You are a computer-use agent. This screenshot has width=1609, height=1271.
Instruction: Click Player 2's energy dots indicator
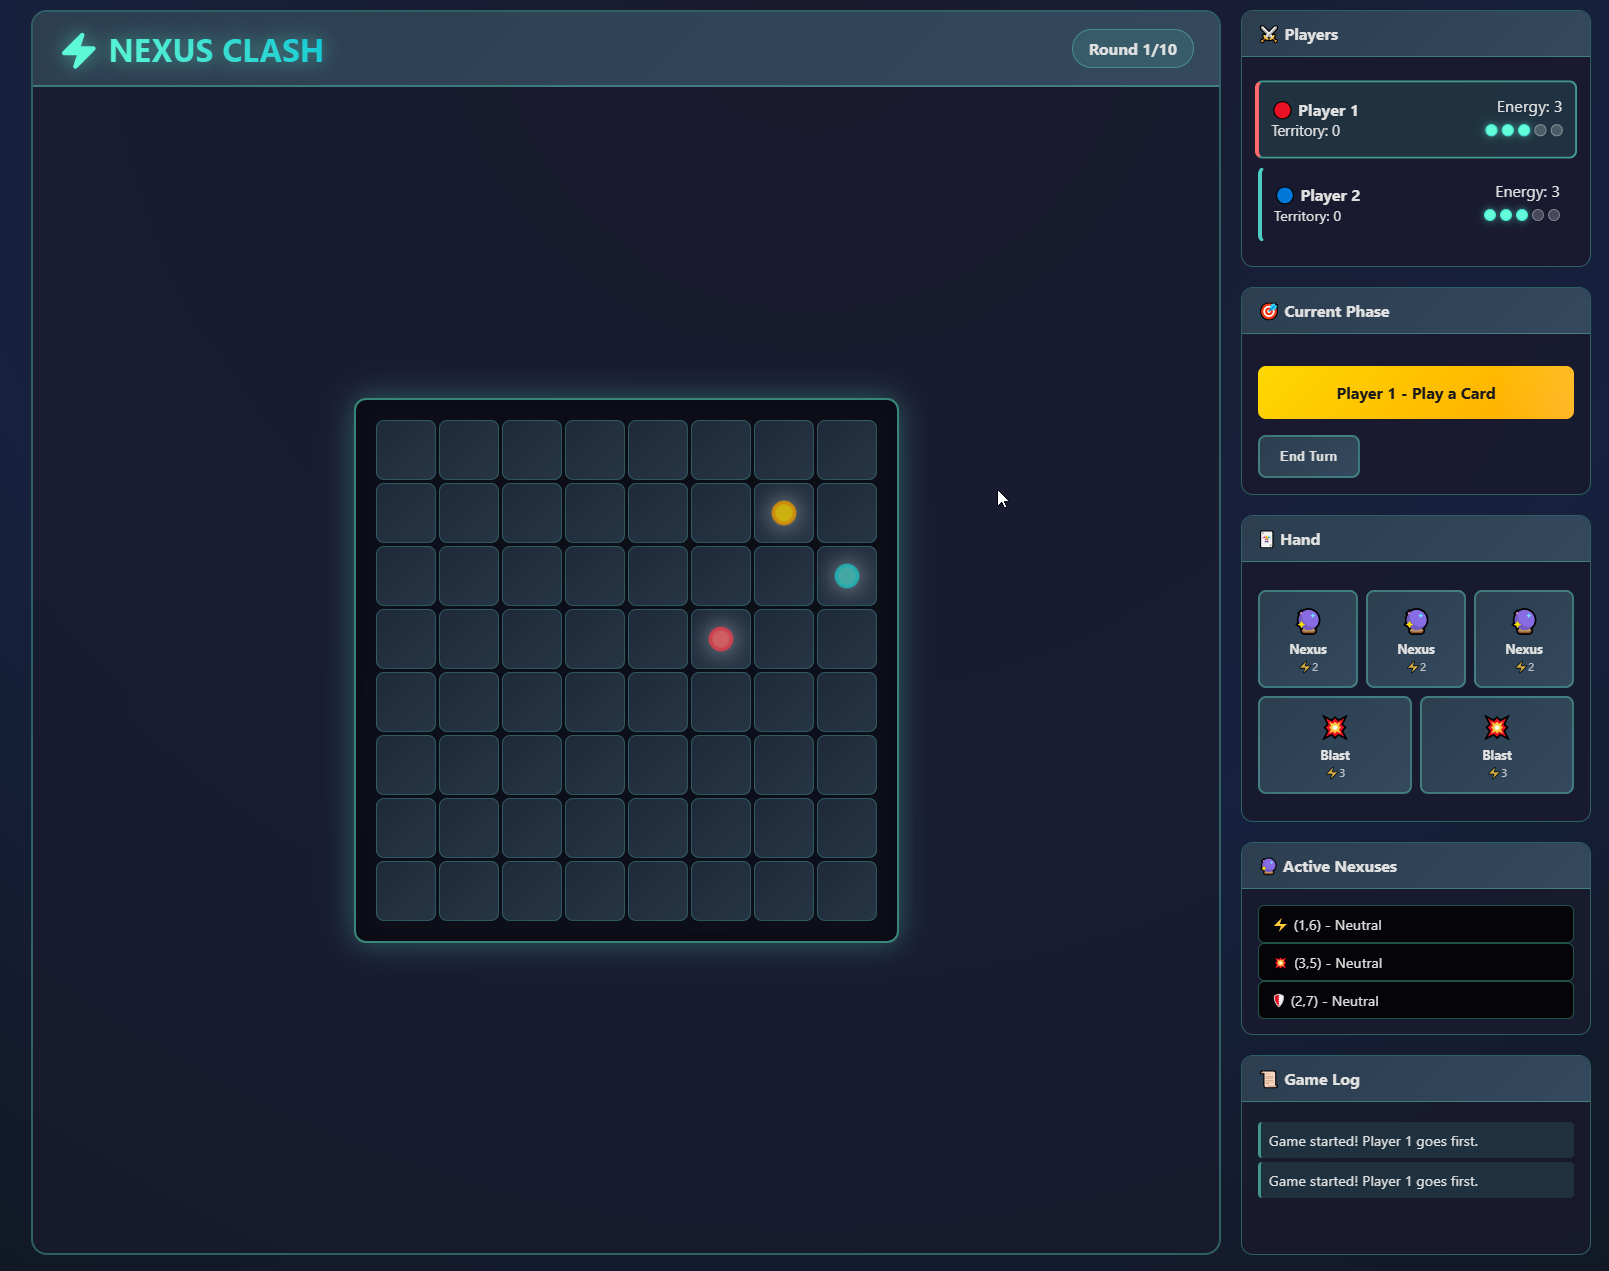[1522, 215]
